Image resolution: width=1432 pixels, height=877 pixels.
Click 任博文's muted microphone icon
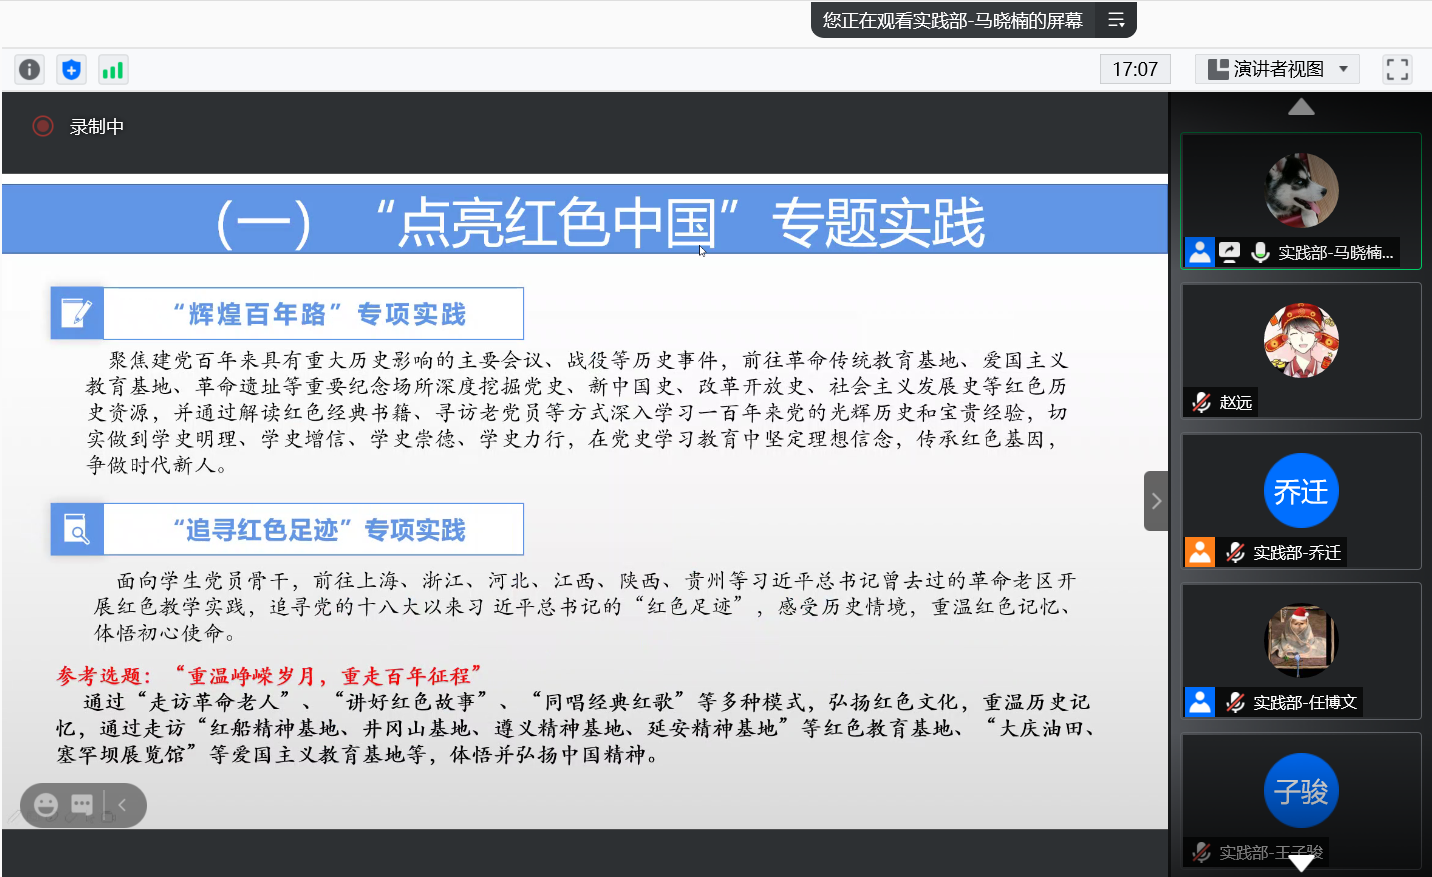click(1236, 702)
